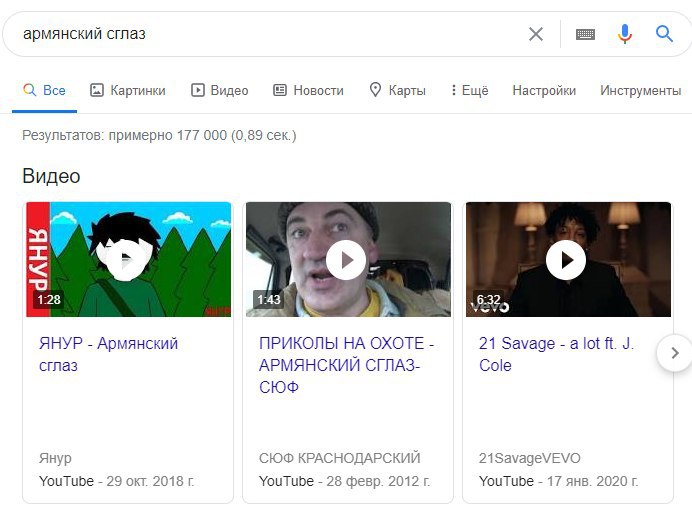The width and height of the screenshot is (692, 526).
Task: Switch to the Картинки tab
Action: 128,90
